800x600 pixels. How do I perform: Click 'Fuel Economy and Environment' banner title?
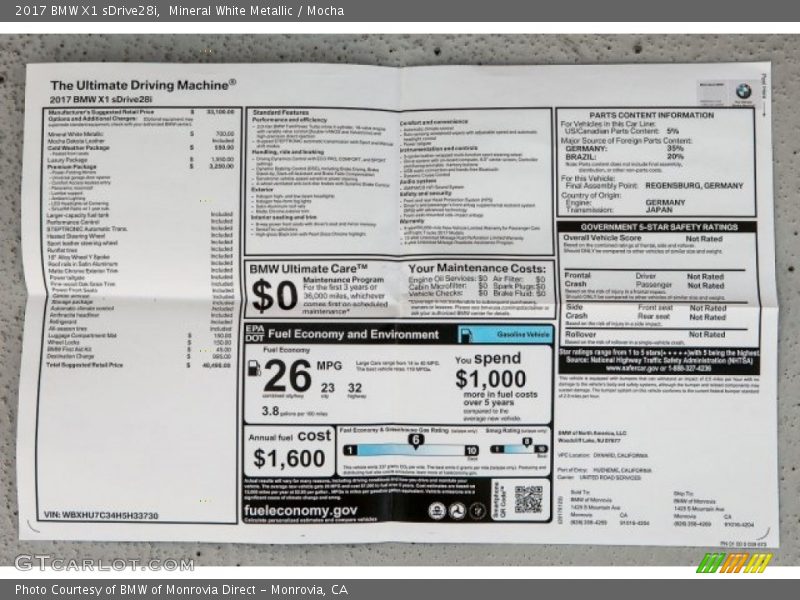point(353,334)
